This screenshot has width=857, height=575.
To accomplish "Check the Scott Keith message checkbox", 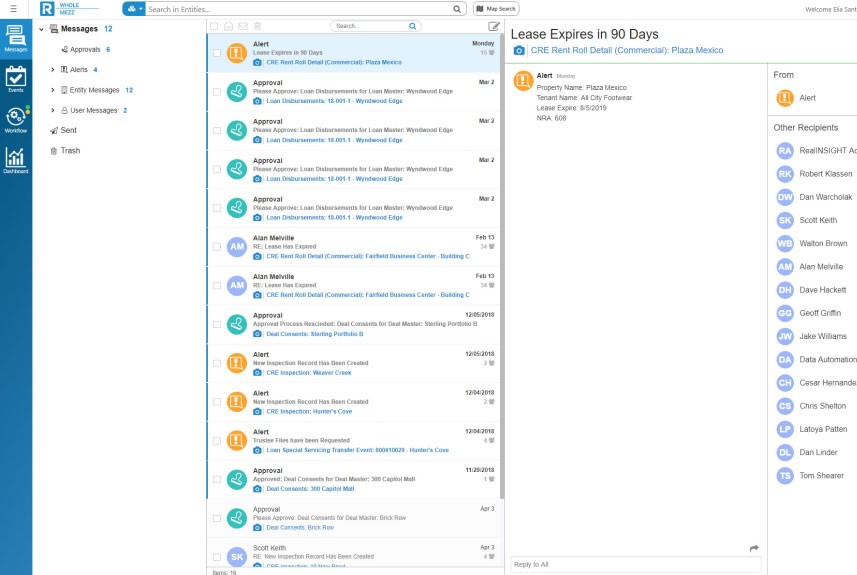I will point(217,558).
